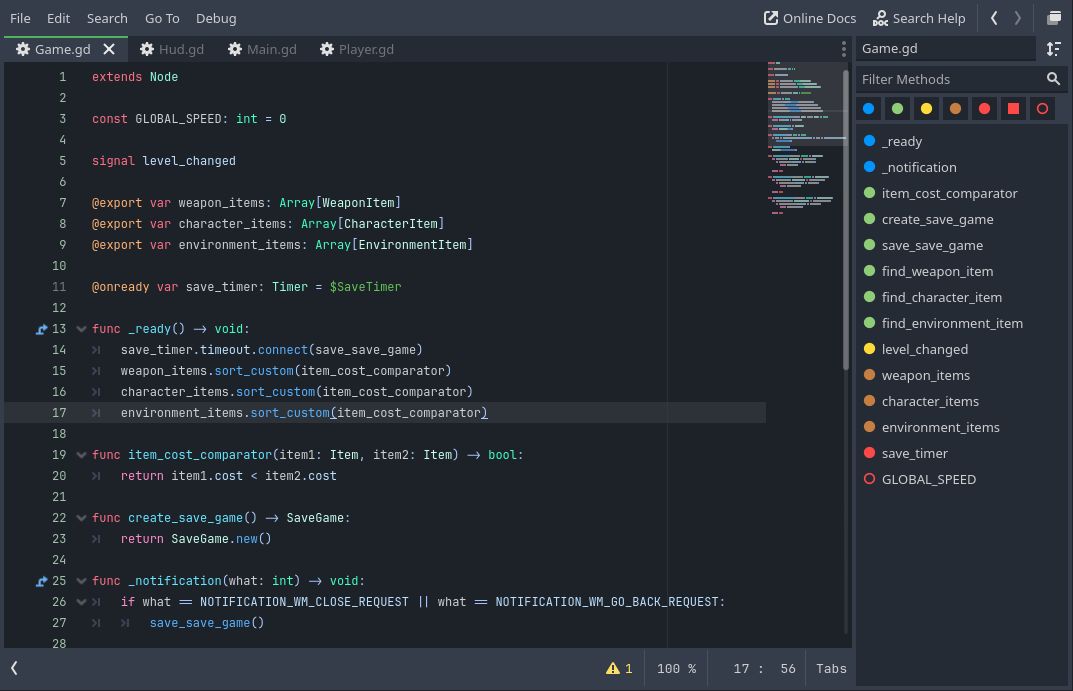Open the Debug menu
Screen dimensions: 1073x691
click(x=216, y=18)
